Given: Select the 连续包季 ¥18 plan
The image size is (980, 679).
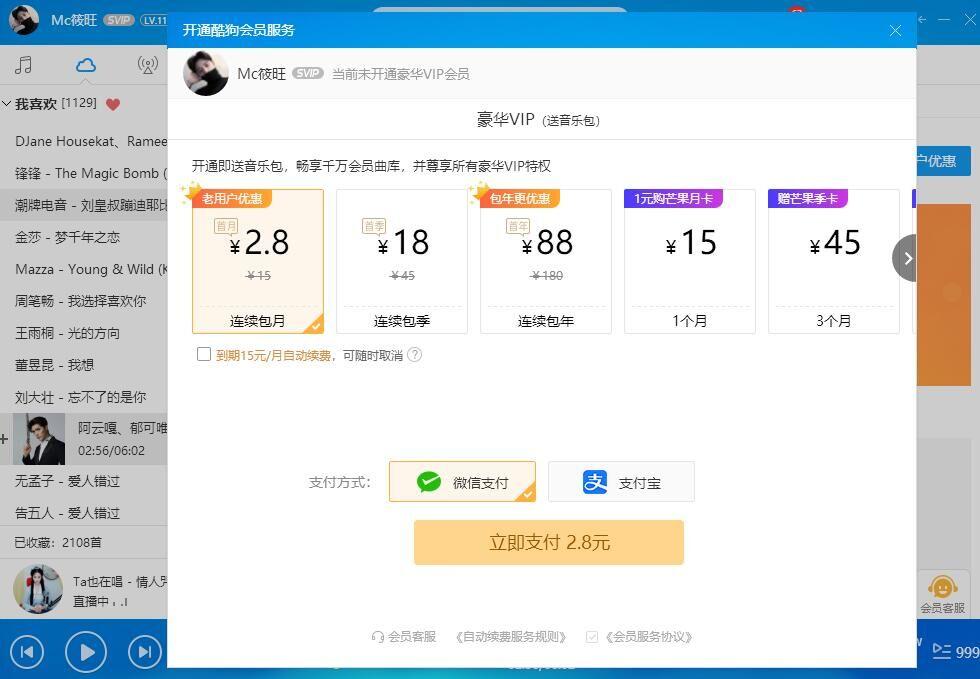Looking at the screenshot, I should pos(402,260).
